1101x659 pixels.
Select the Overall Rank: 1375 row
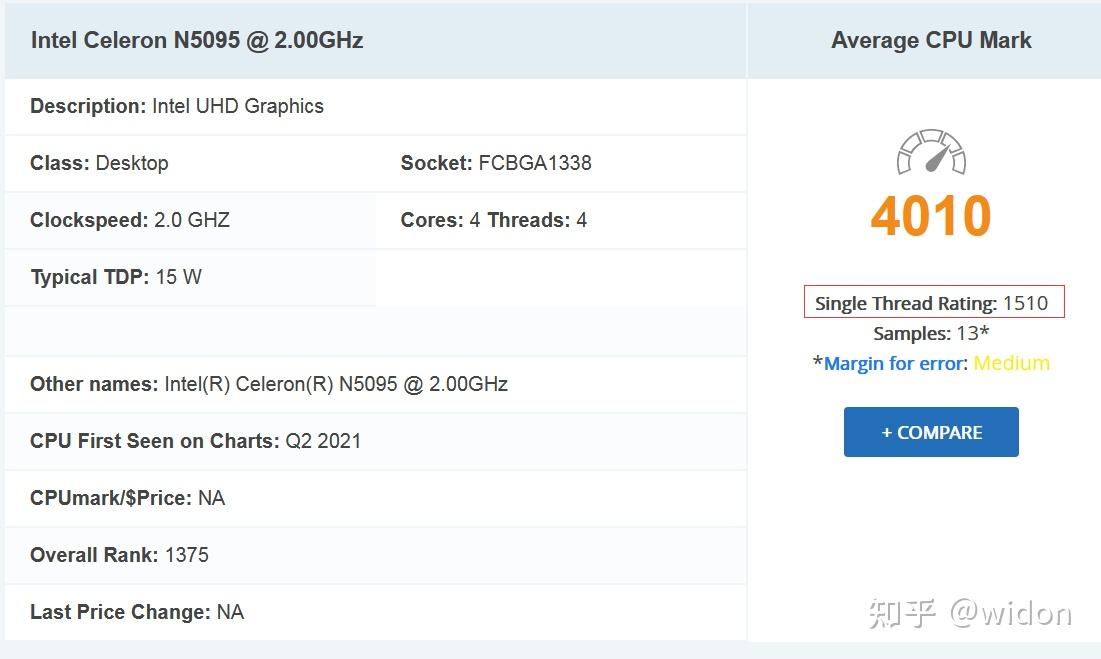pyautogui.click(x=120, y=555)
